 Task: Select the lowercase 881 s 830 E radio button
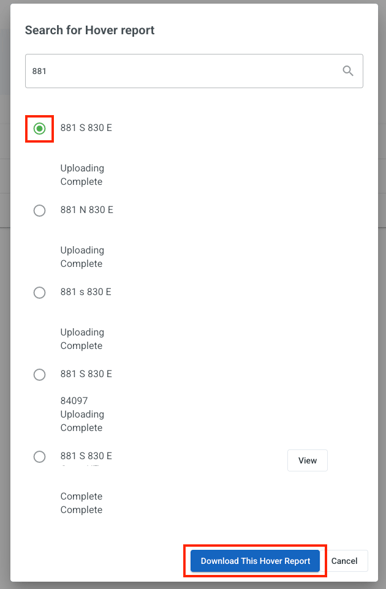39,292
